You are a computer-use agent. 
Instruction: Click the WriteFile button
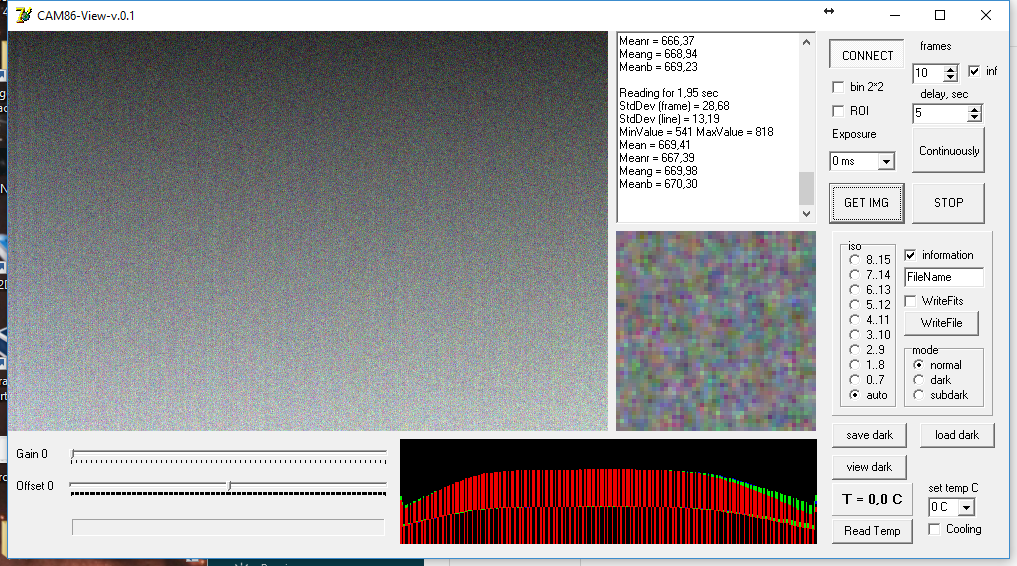[941, 323]
